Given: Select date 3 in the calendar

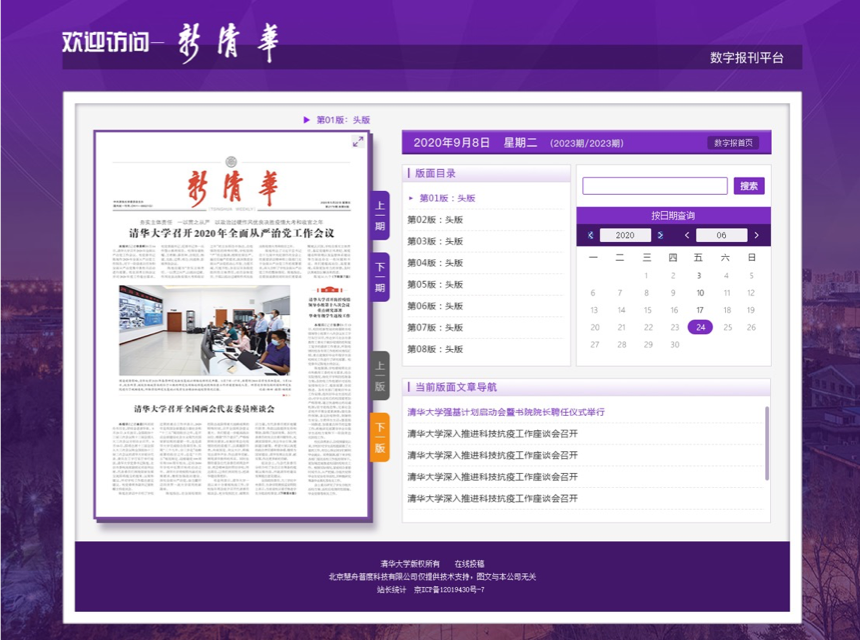Looking at the screenshot, I should [x=699, y=276].
